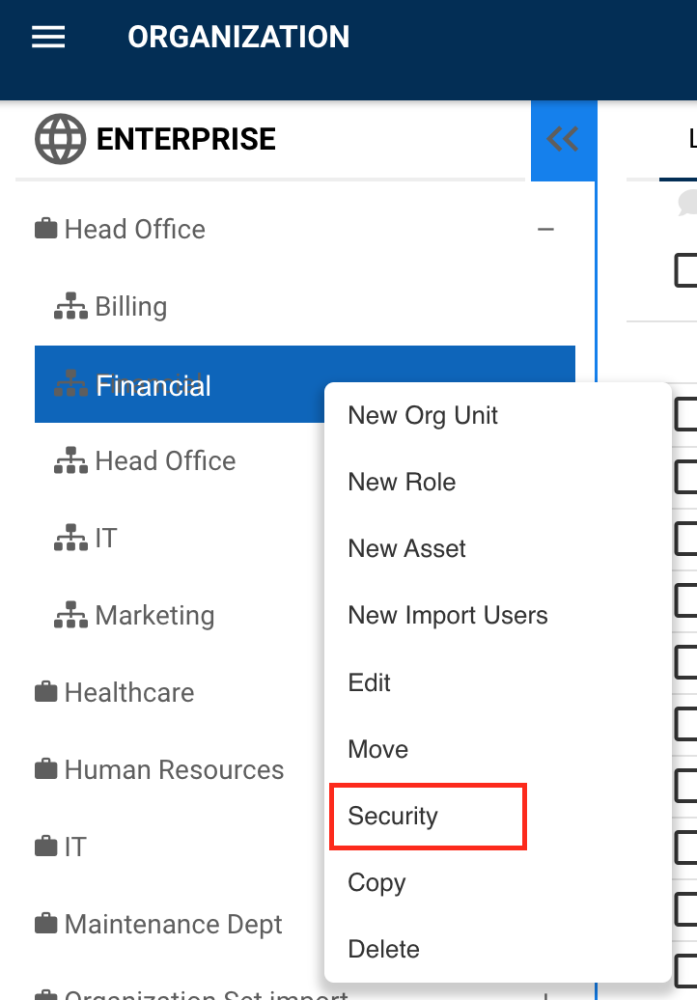
Task: Click the Marketing org chart icon
Action: click(71, 616)
